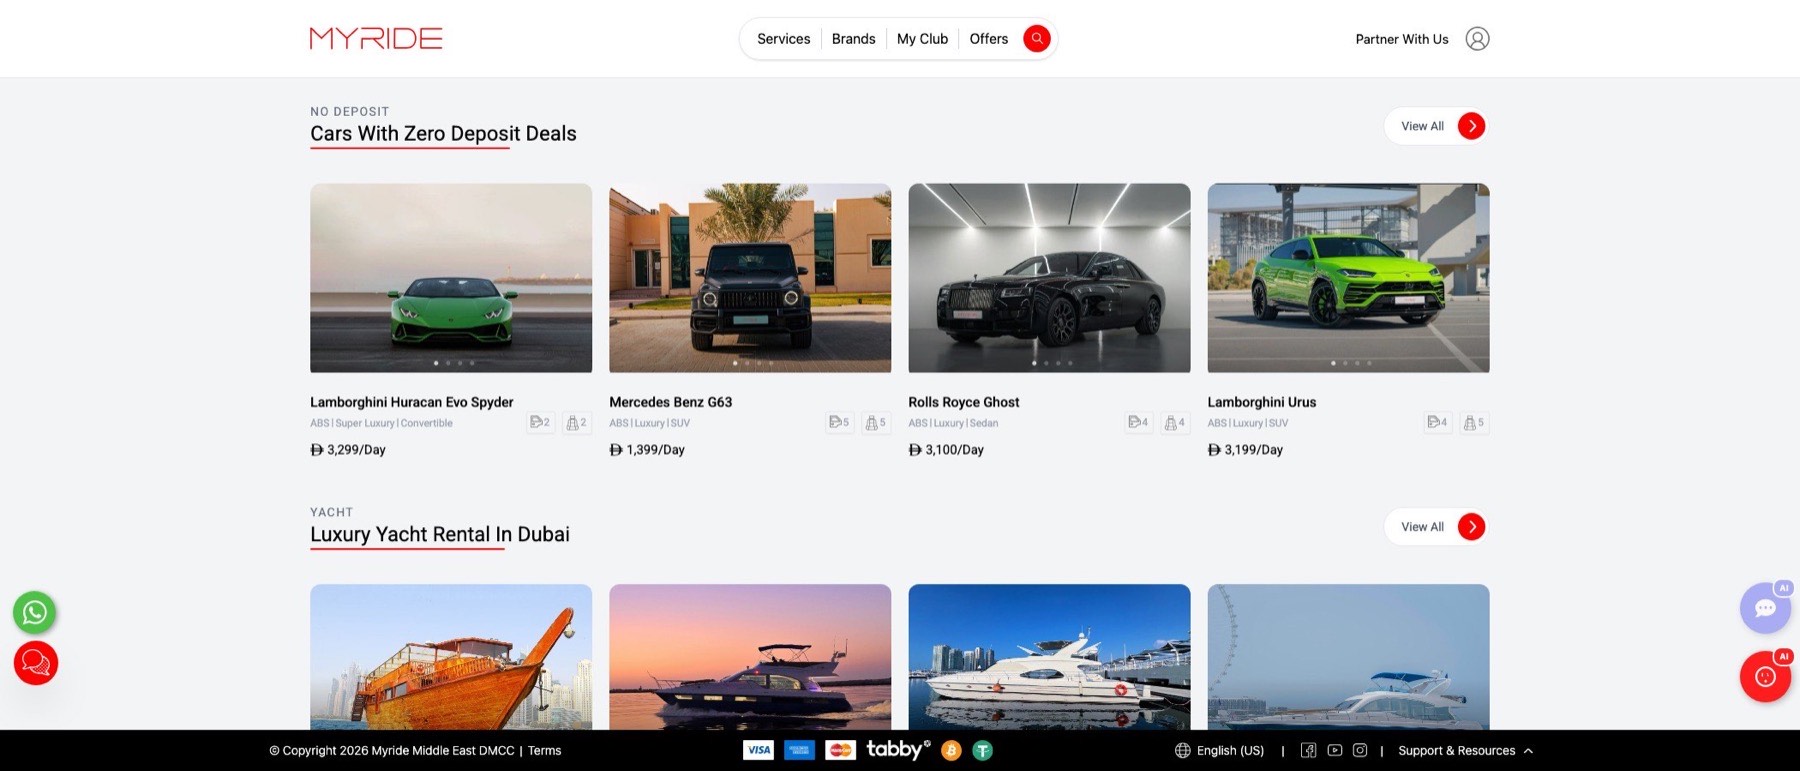Image resolution: width=1800 pixels, height=771 pixels.
Task: Click the red live chat bubble icon
Action: (36, 663)
